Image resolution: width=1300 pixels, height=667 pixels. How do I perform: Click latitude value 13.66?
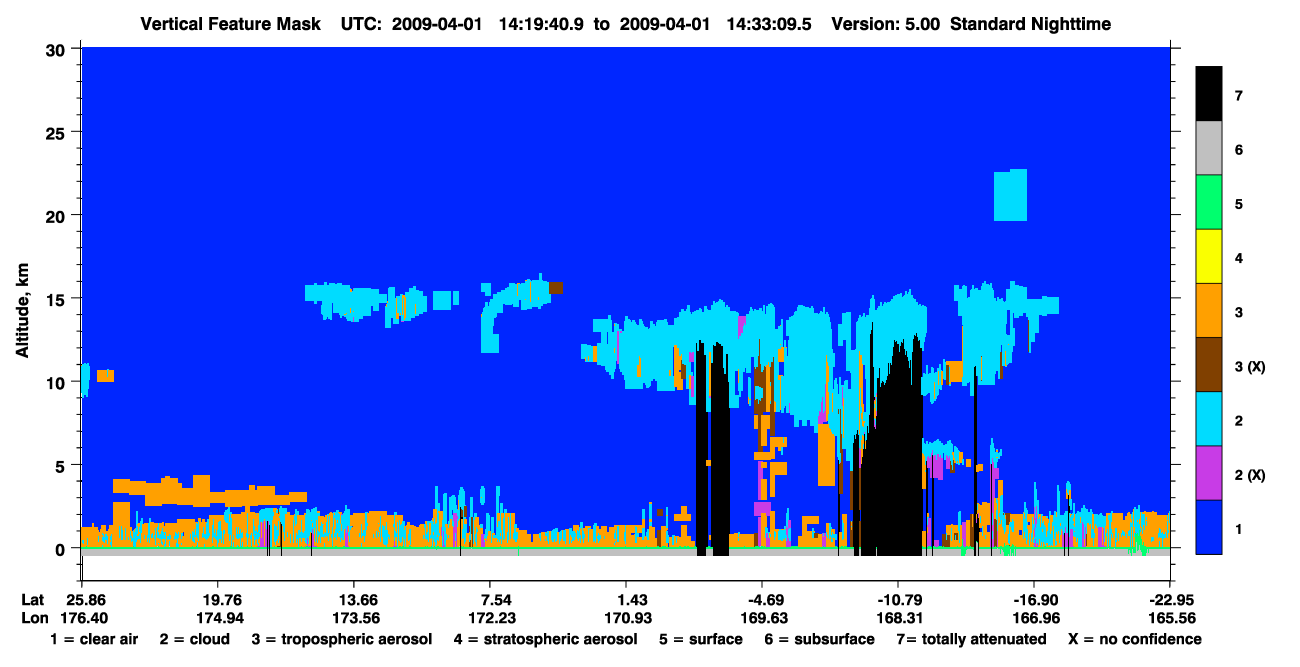tap(354, 600)
